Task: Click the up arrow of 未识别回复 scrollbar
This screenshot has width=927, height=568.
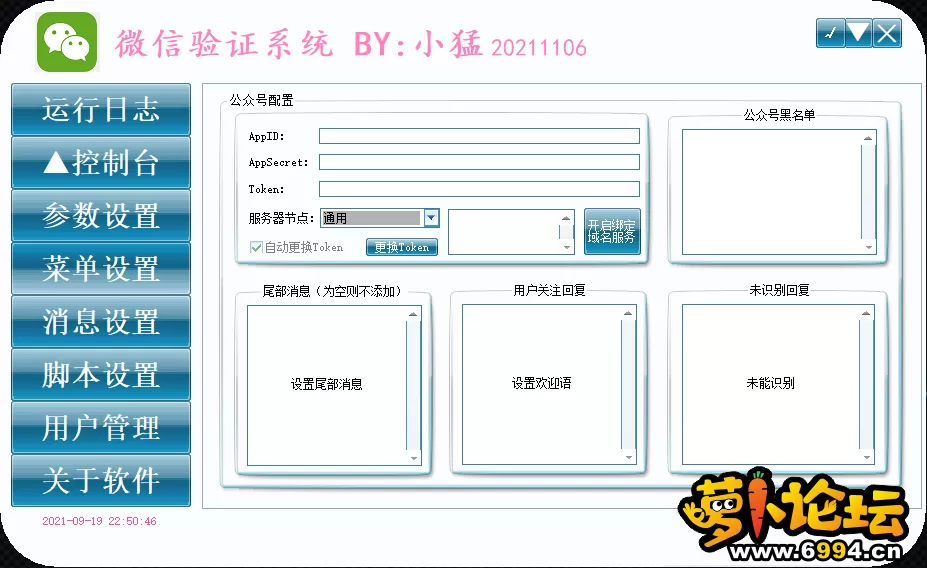Action: click(x=867, y=313)
